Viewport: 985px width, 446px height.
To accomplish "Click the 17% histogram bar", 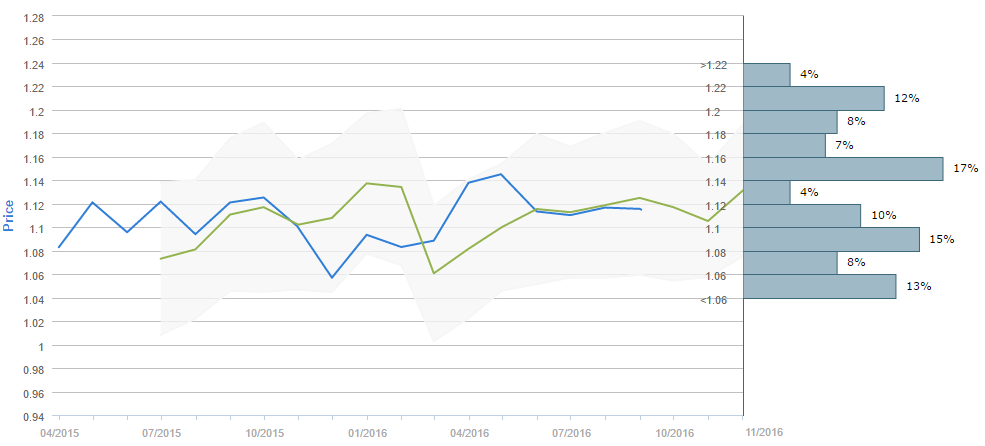I will click(843, 169).
